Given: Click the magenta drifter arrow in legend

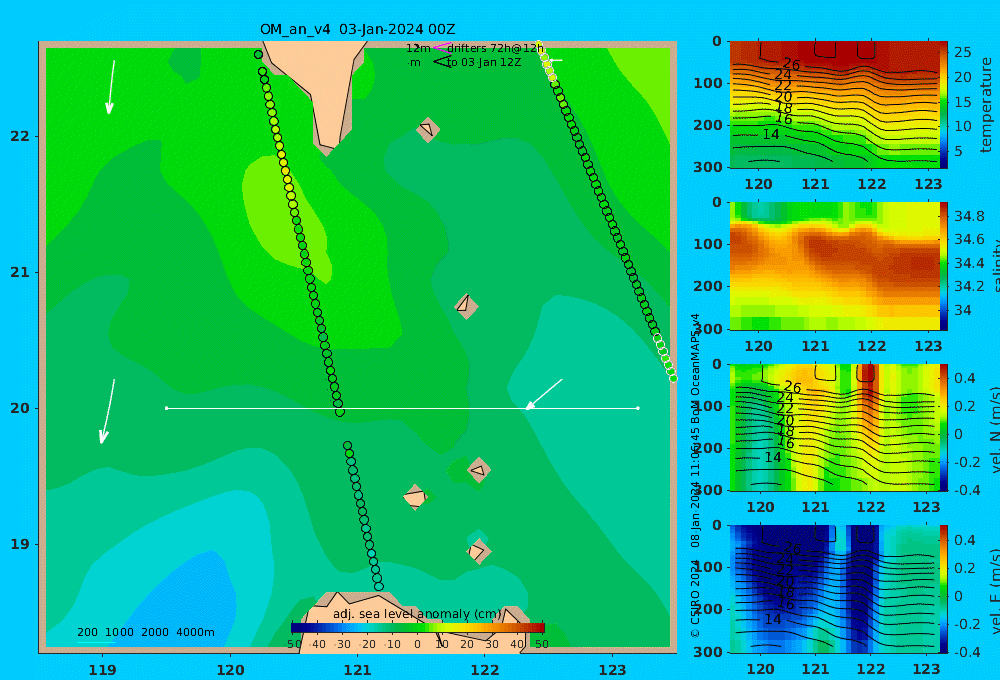Looking at the screenshot, I should [x=440, y=48].
